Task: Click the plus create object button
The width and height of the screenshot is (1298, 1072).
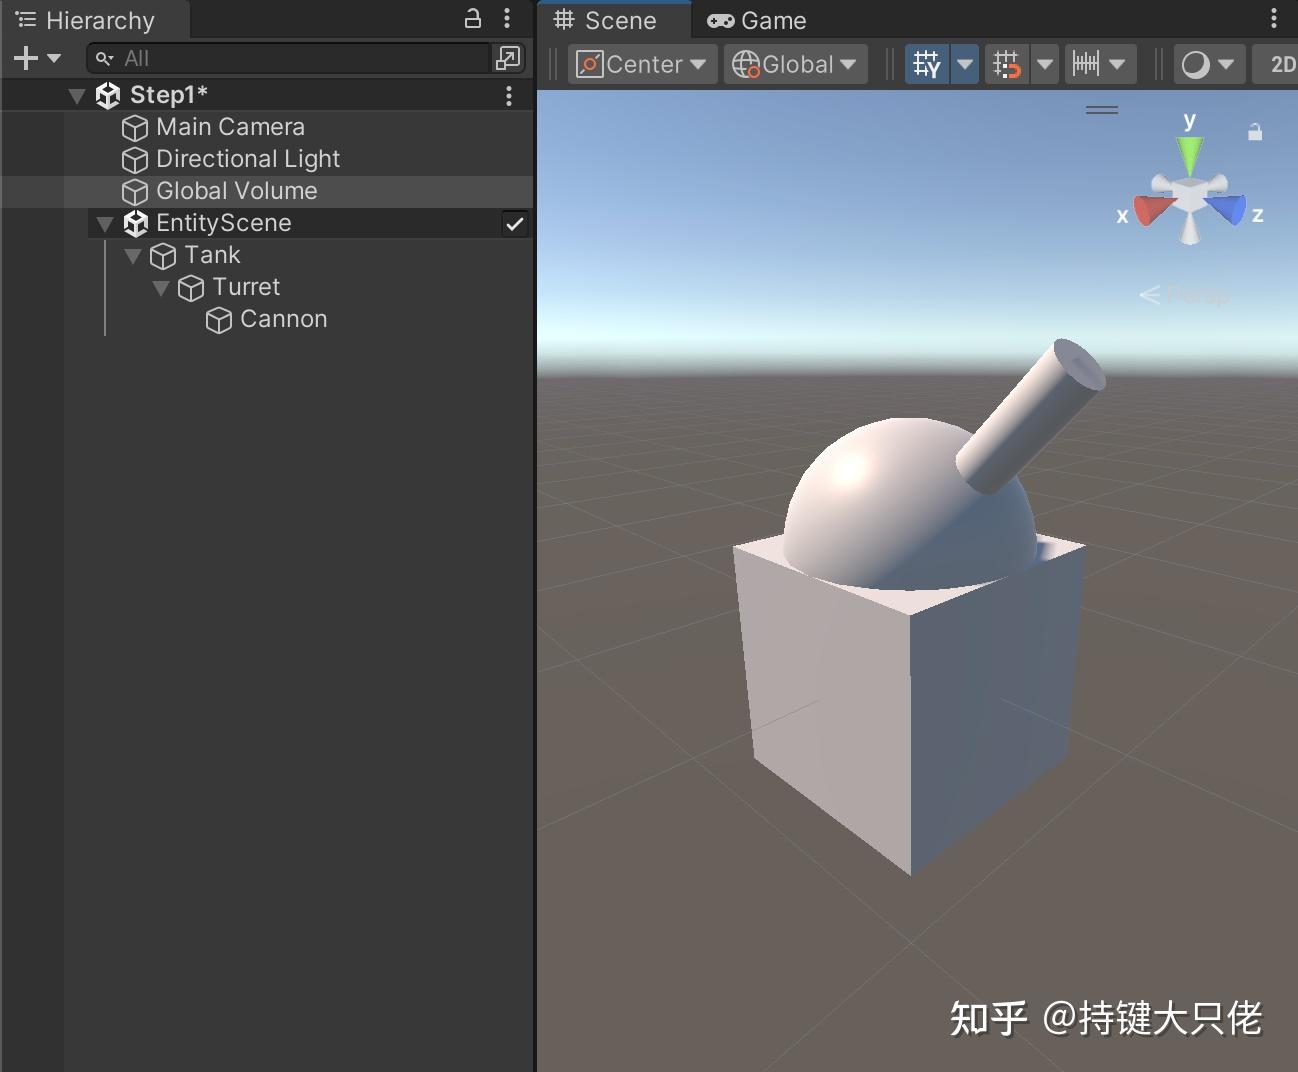Action: coord(26,58)
